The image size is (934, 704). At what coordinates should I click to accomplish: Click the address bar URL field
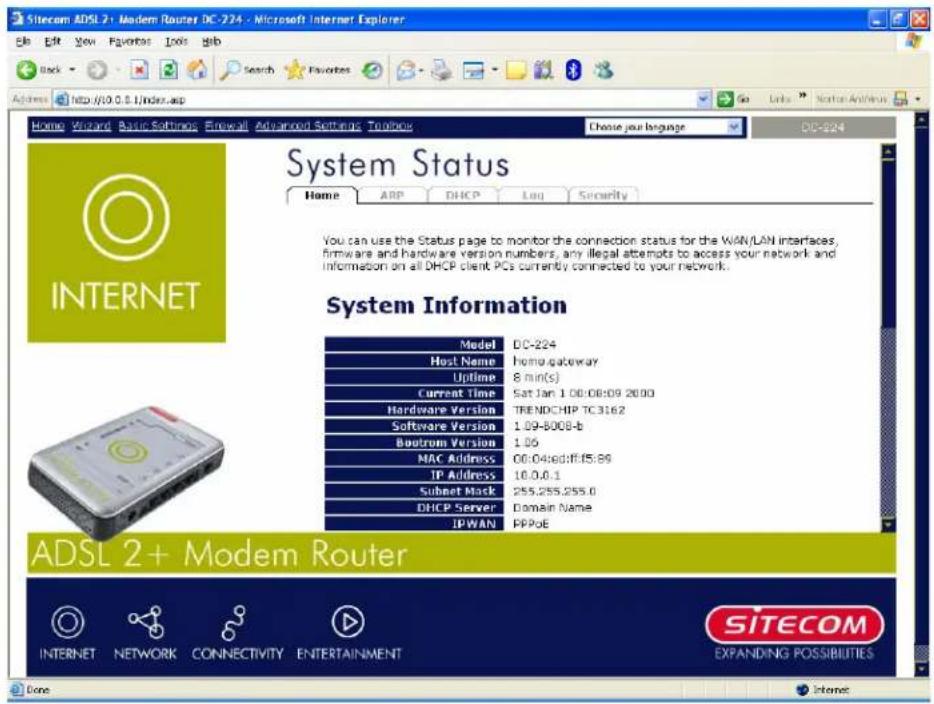382,99
